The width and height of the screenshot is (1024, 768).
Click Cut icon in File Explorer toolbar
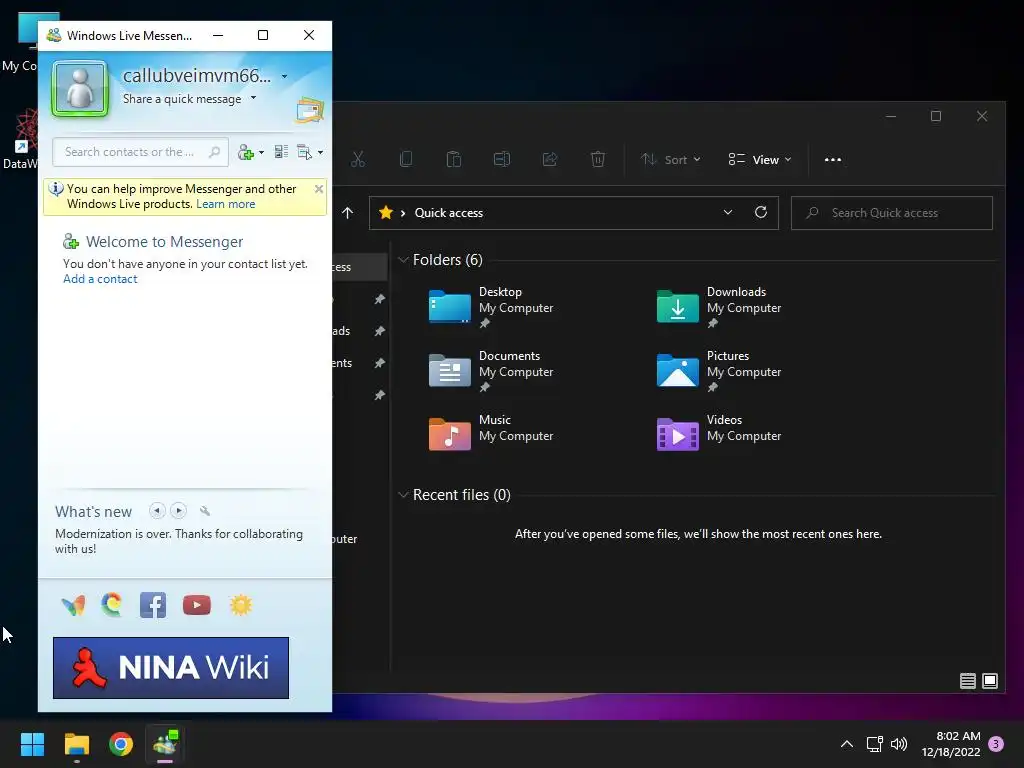coord(358,159)
